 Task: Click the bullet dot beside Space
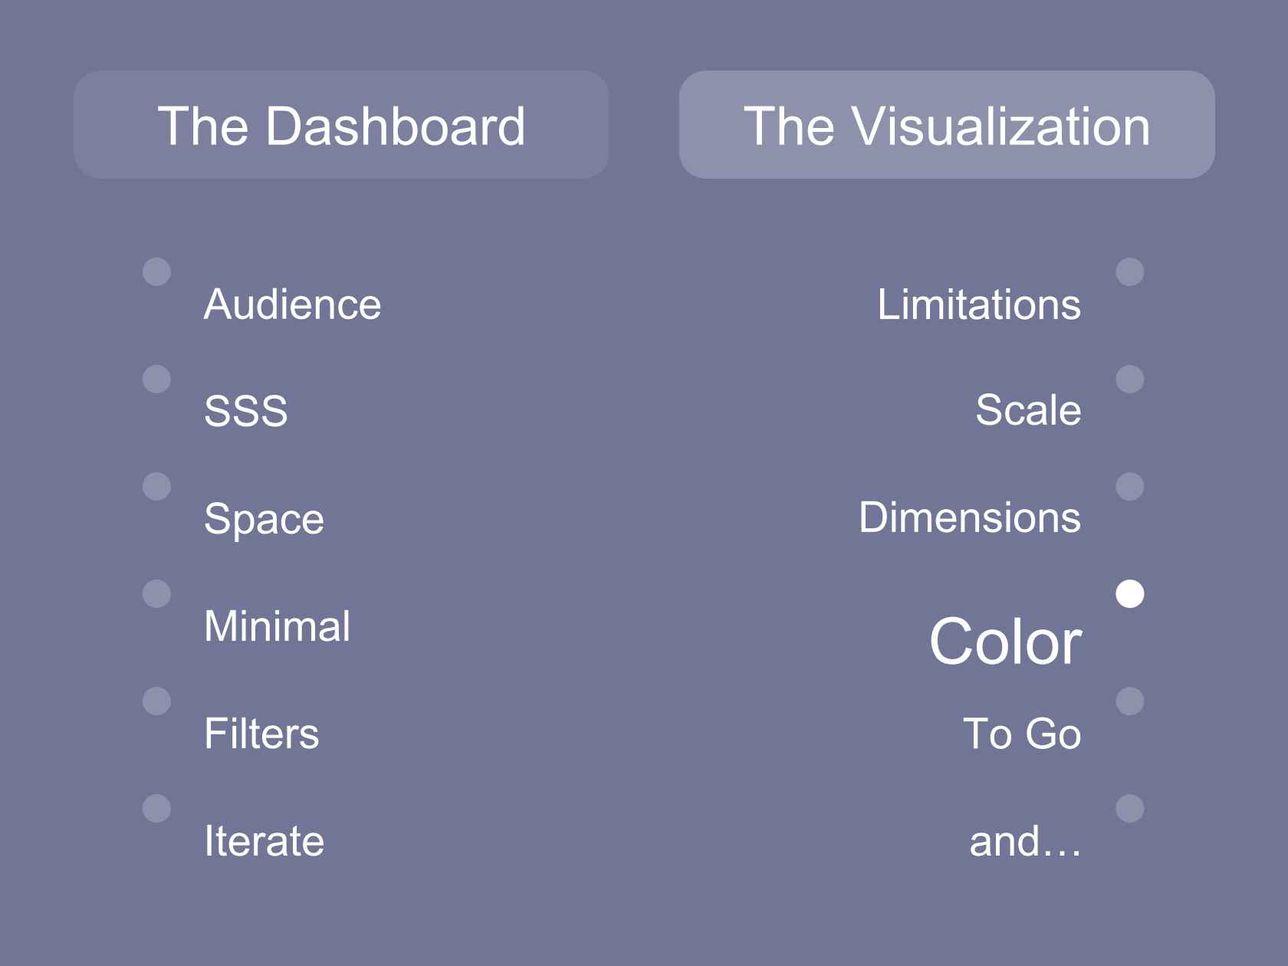coord(157,486)
